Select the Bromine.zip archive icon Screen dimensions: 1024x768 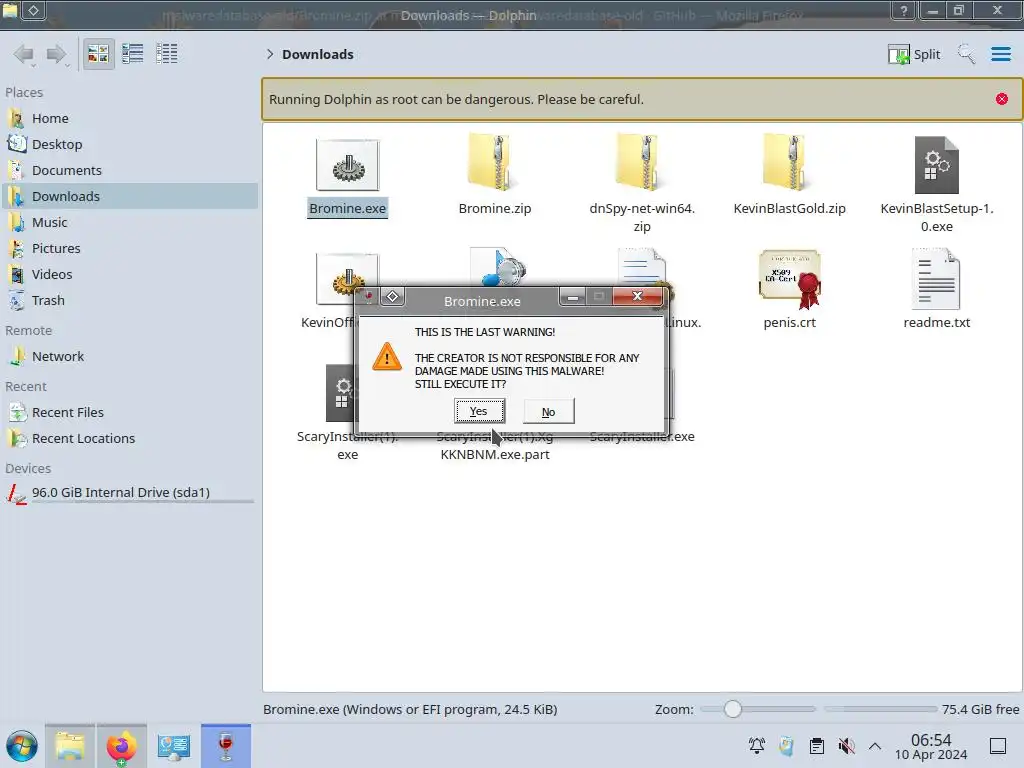(495, 163)
